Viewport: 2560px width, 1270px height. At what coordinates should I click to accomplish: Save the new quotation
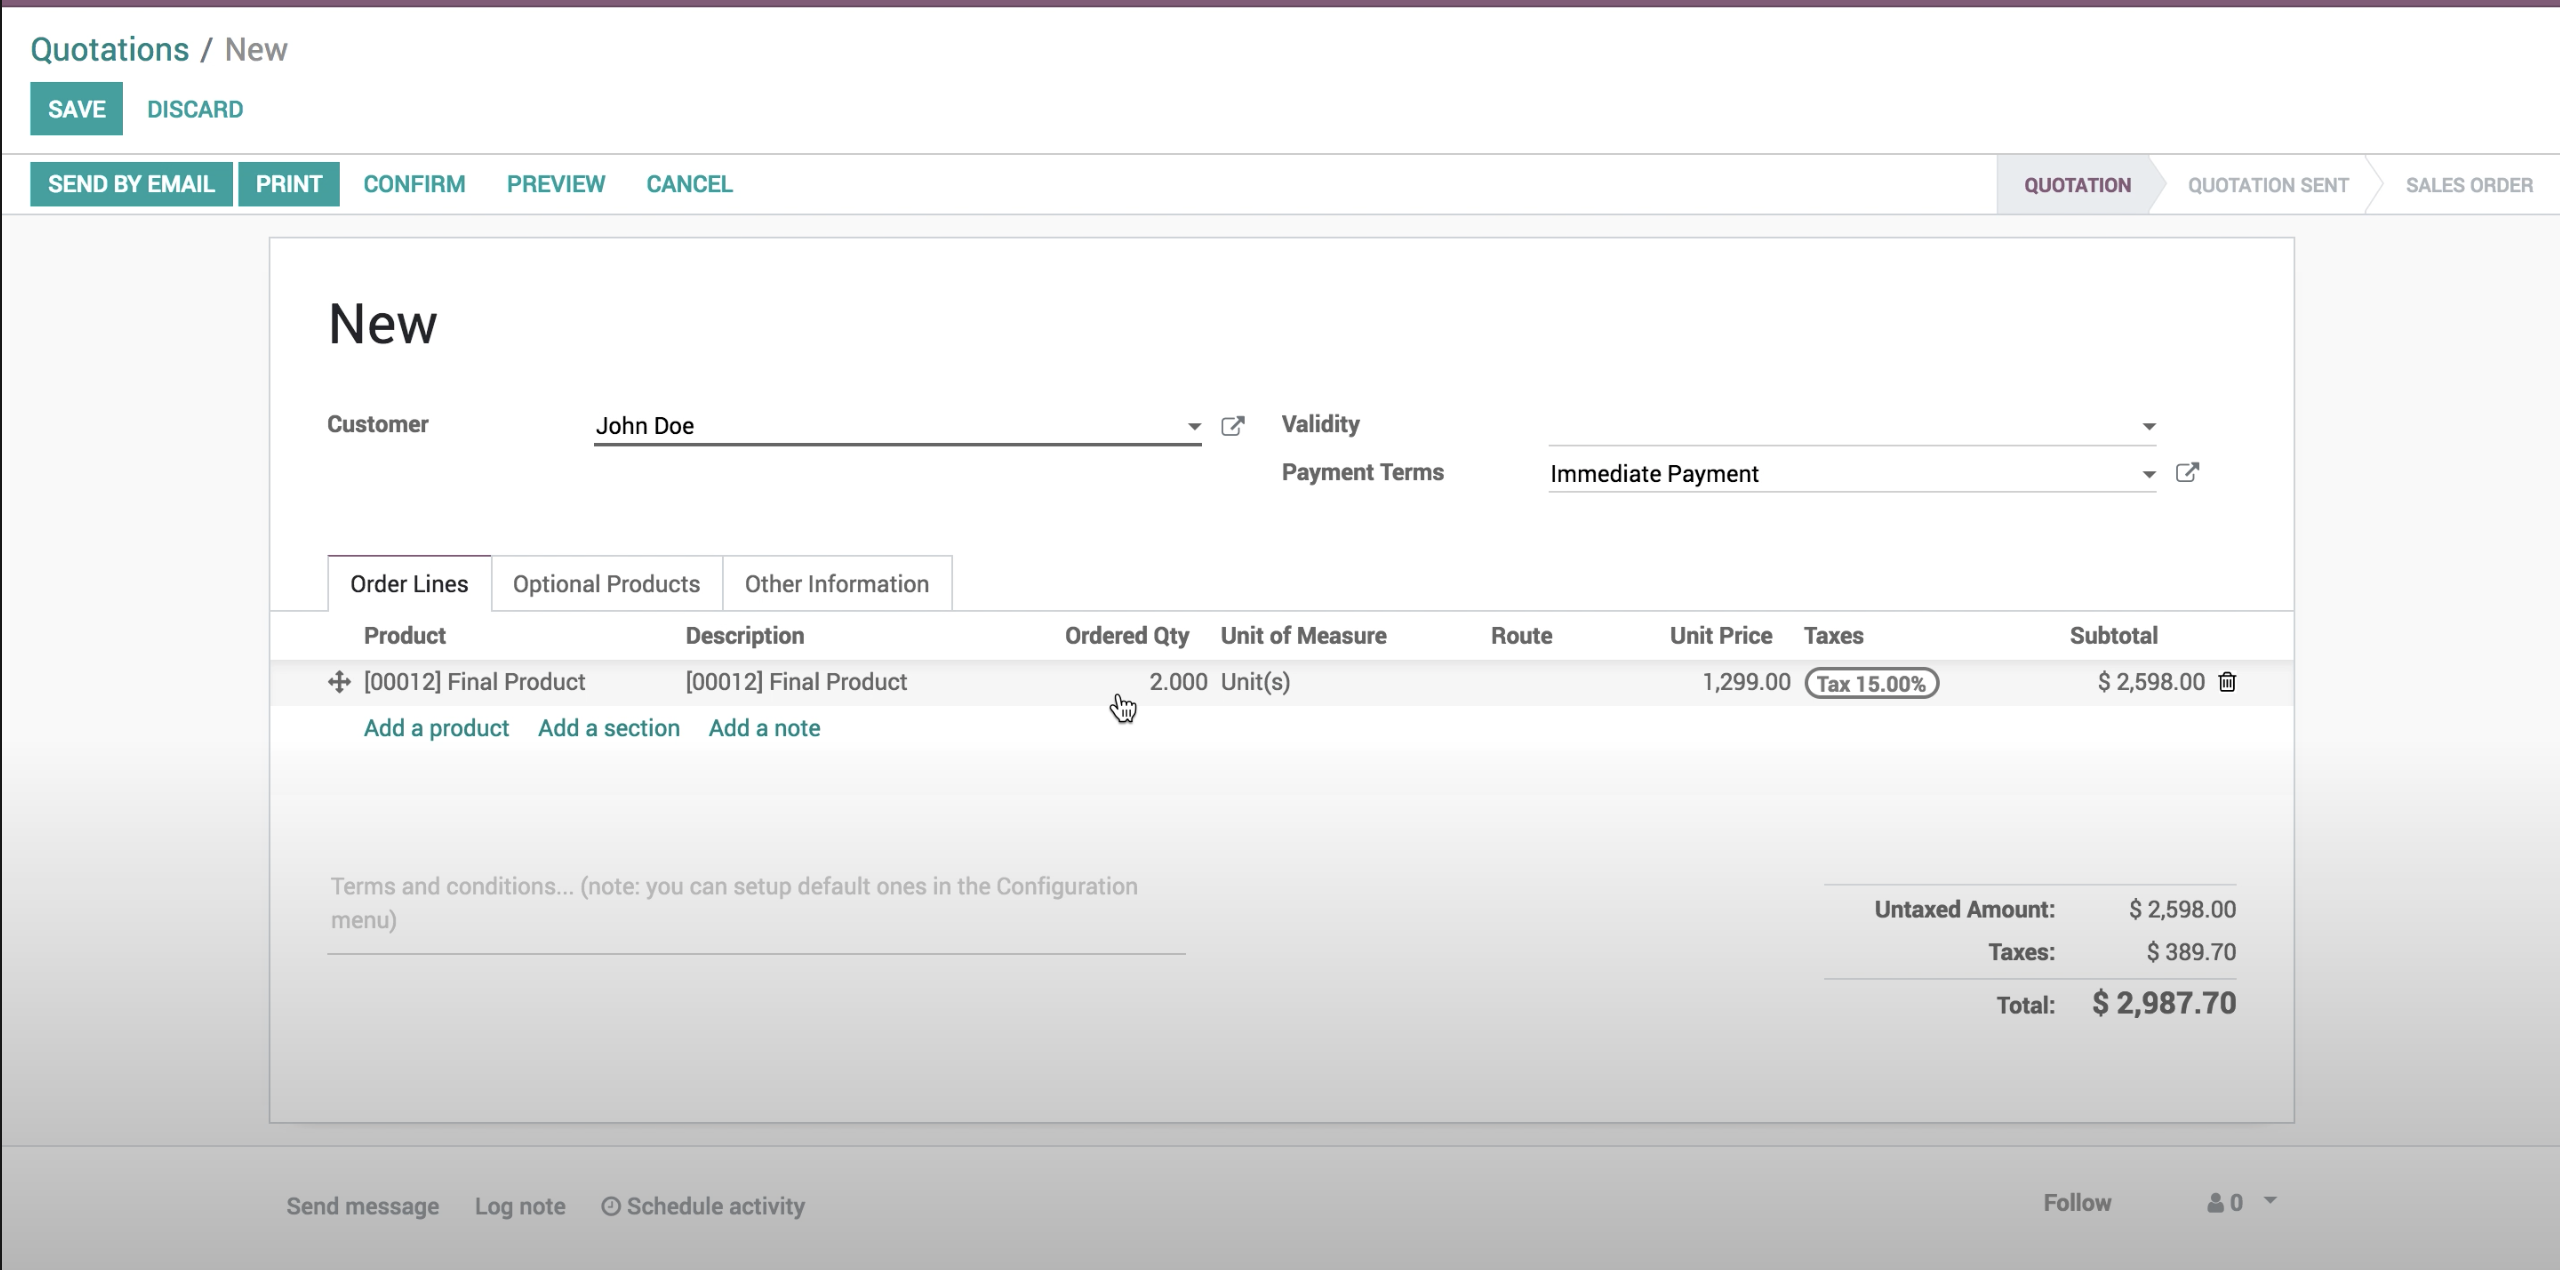tap(75, 109)
